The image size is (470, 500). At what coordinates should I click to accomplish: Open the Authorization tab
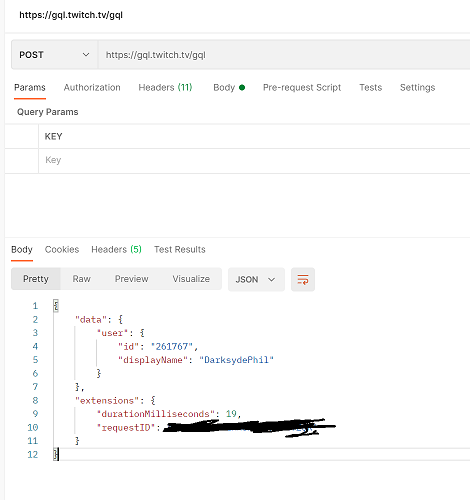pos(92,87)
